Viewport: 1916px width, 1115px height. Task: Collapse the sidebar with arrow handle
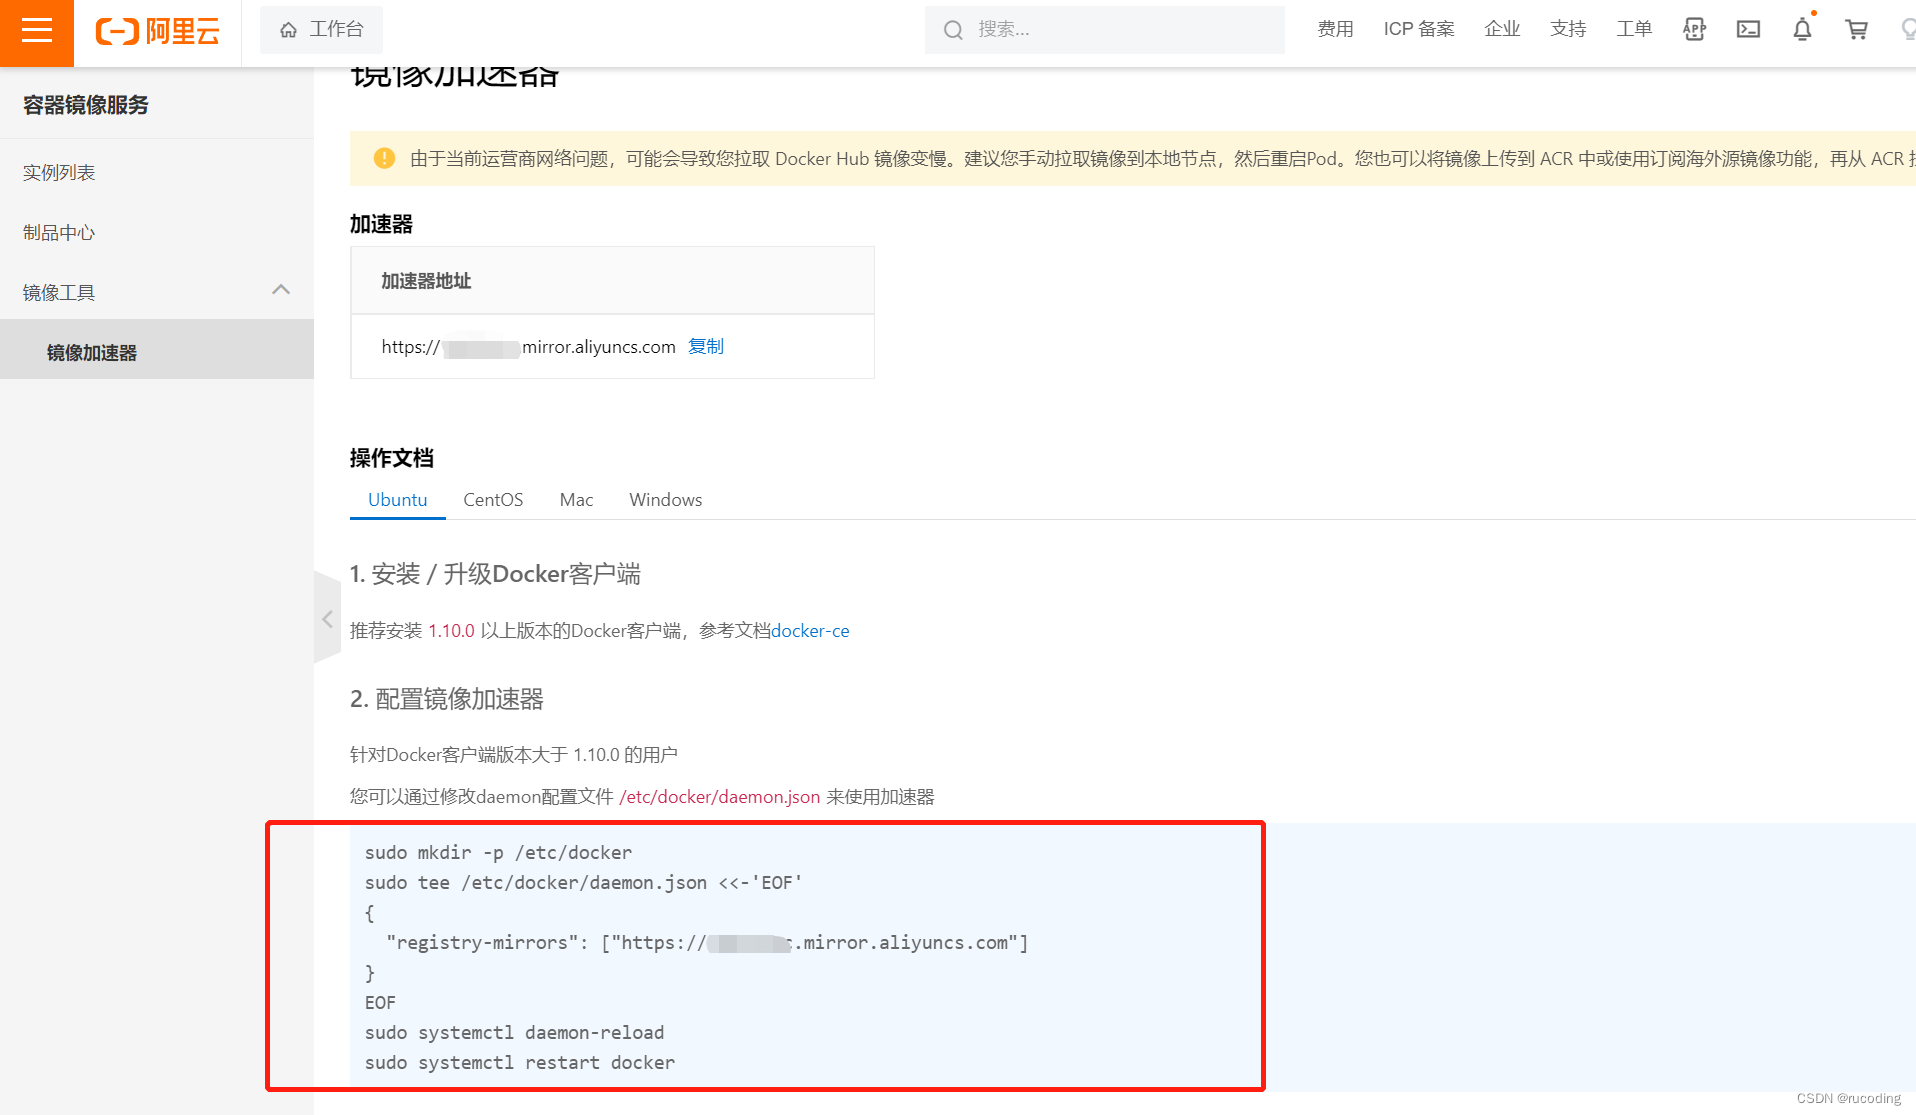[x=327, y=619]
